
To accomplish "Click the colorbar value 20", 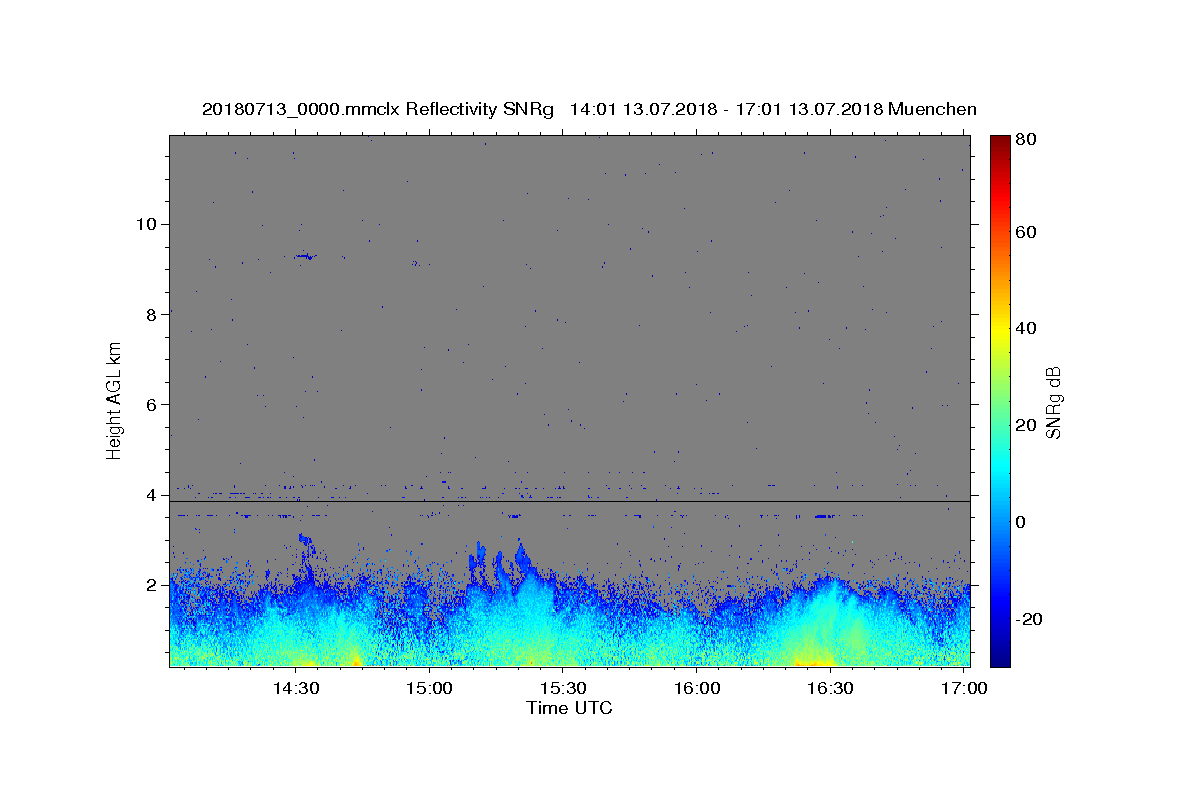I will pos(1027,425).
